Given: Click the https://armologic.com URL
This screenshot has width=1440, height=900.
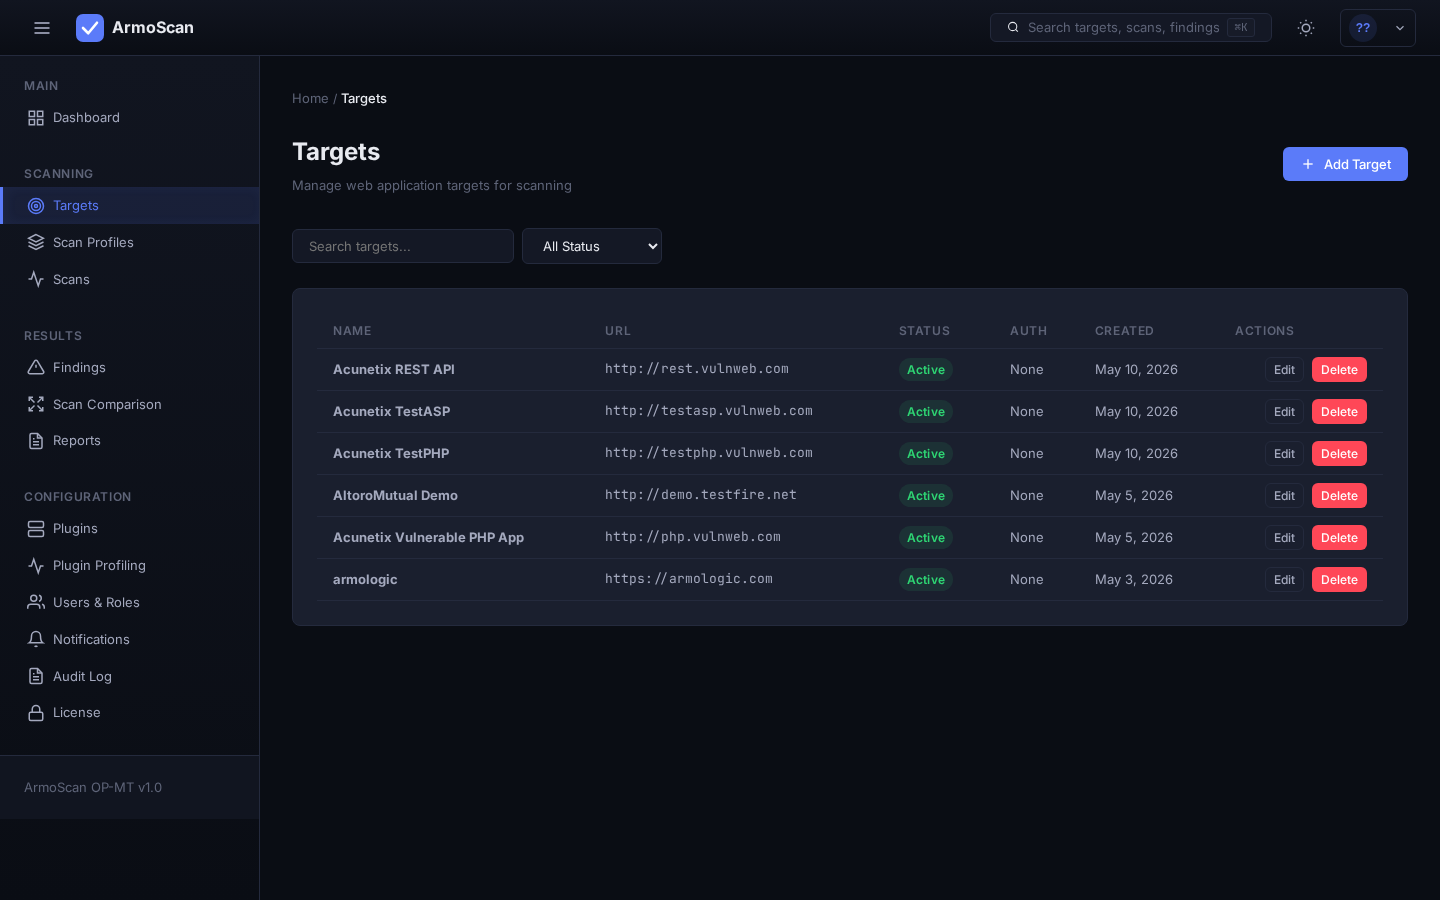Looking at the screenshot, I should (x=689, y=579).
